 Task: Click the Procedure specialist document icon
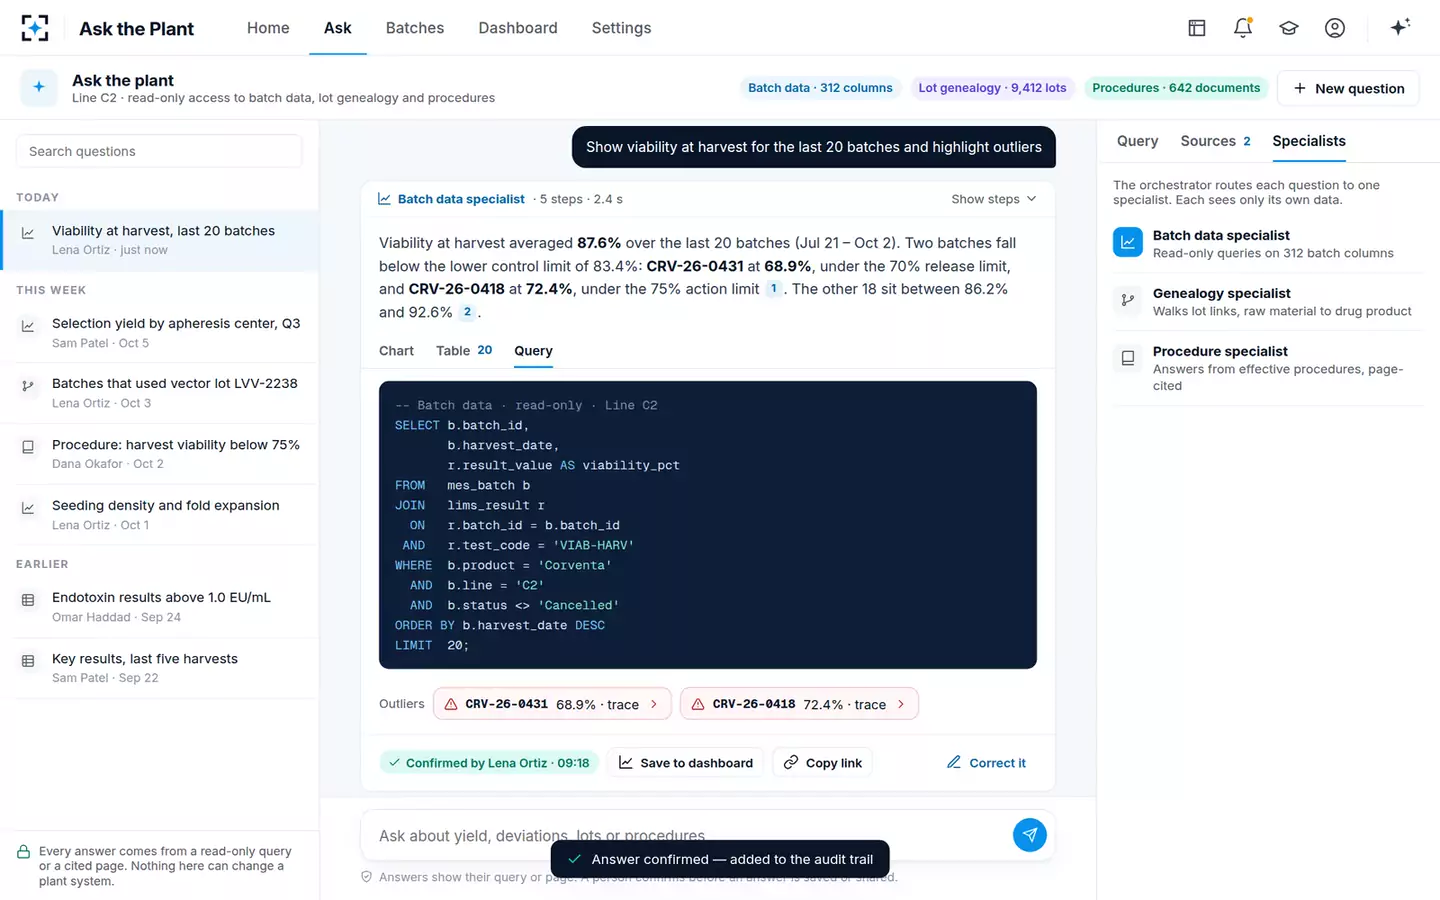[1128, 358]
